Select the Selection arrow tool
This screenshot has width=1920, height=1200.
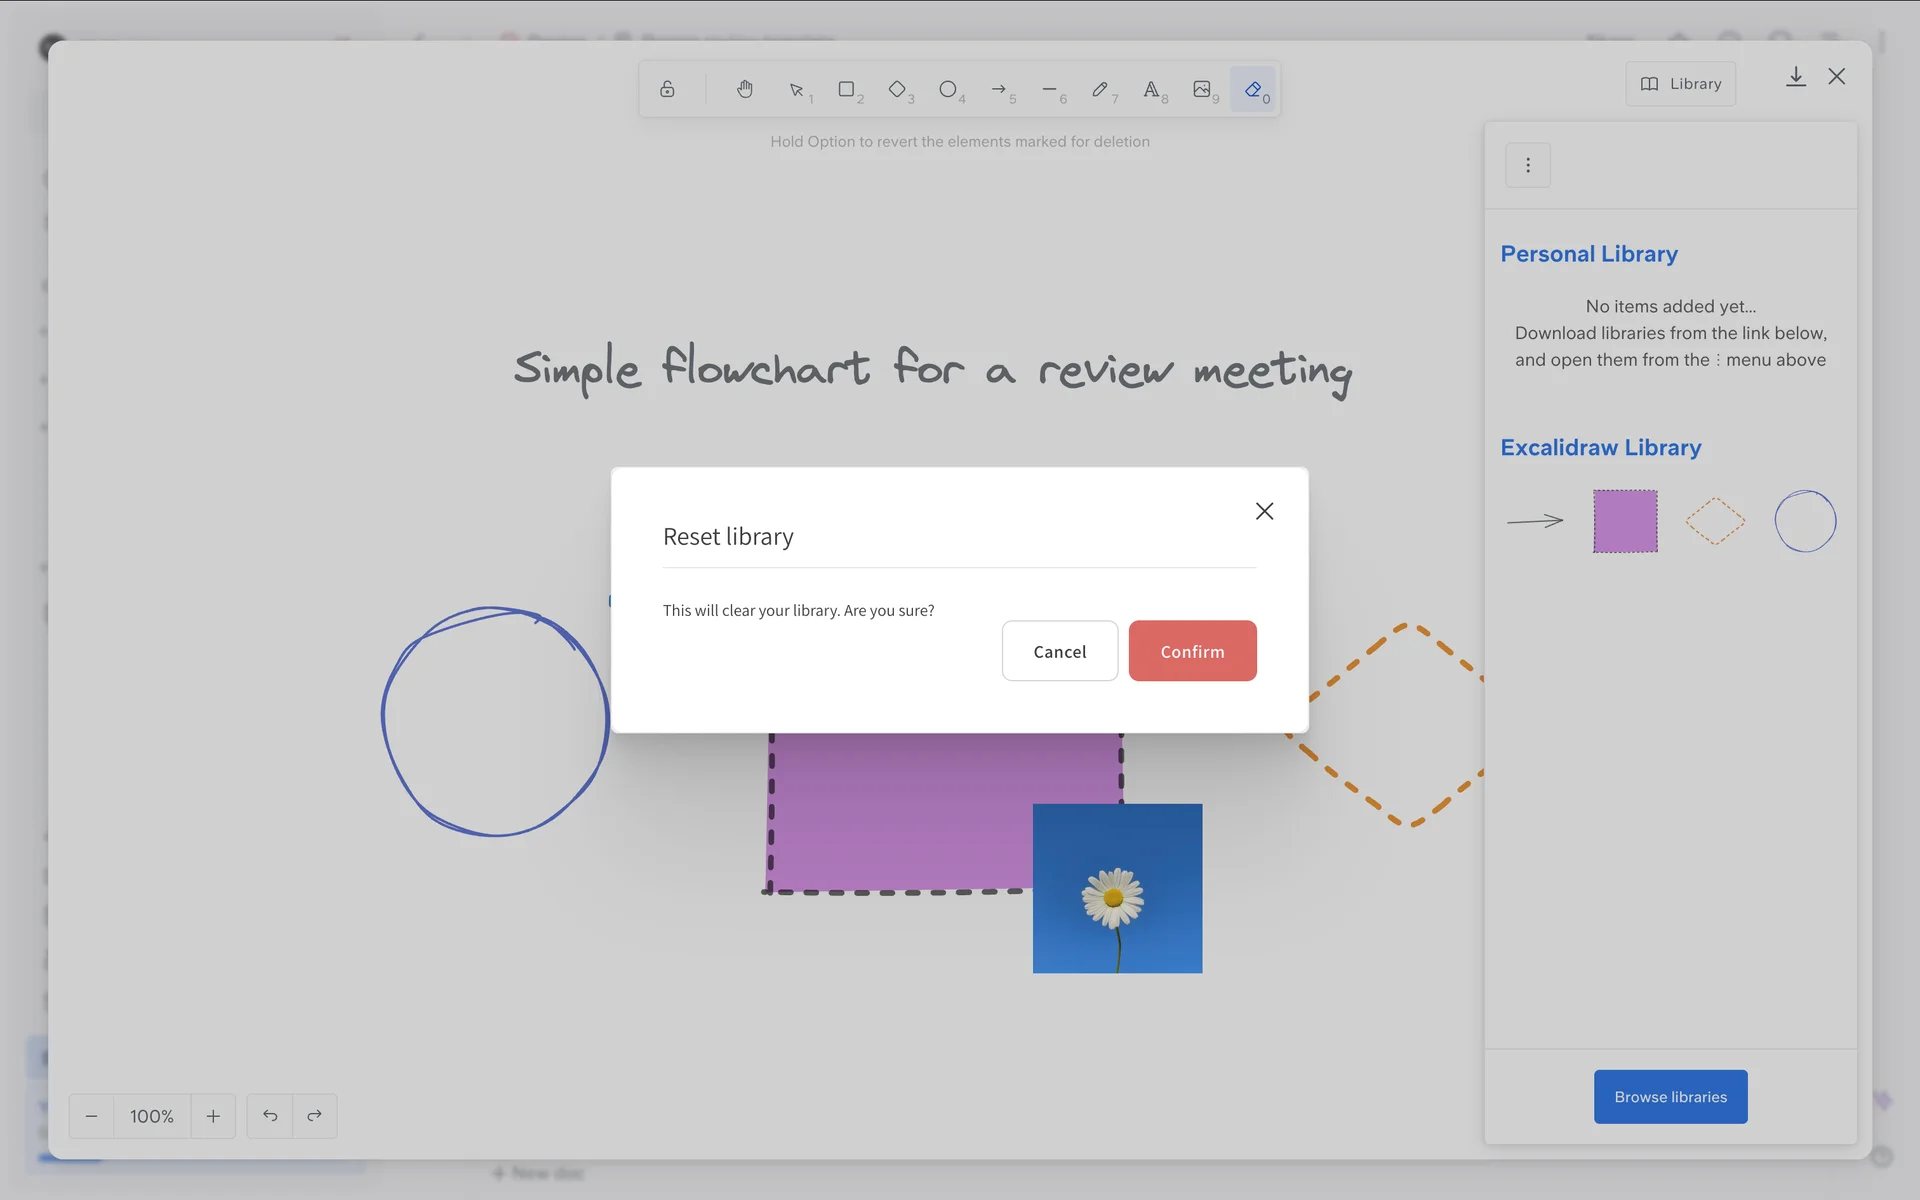tap(797, 90)
